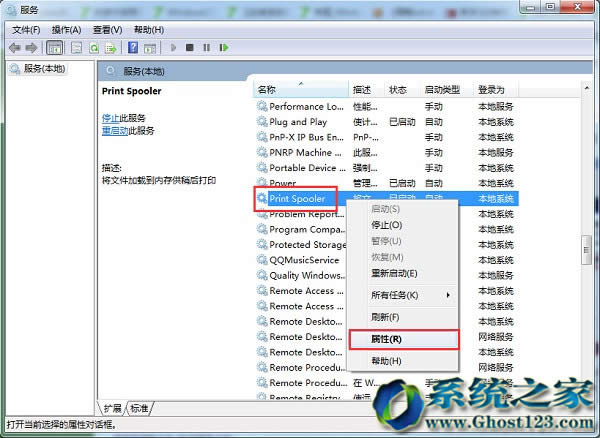Click the services list scroll-up arrow
Viewport: 600px width, 438px height.
587,88
